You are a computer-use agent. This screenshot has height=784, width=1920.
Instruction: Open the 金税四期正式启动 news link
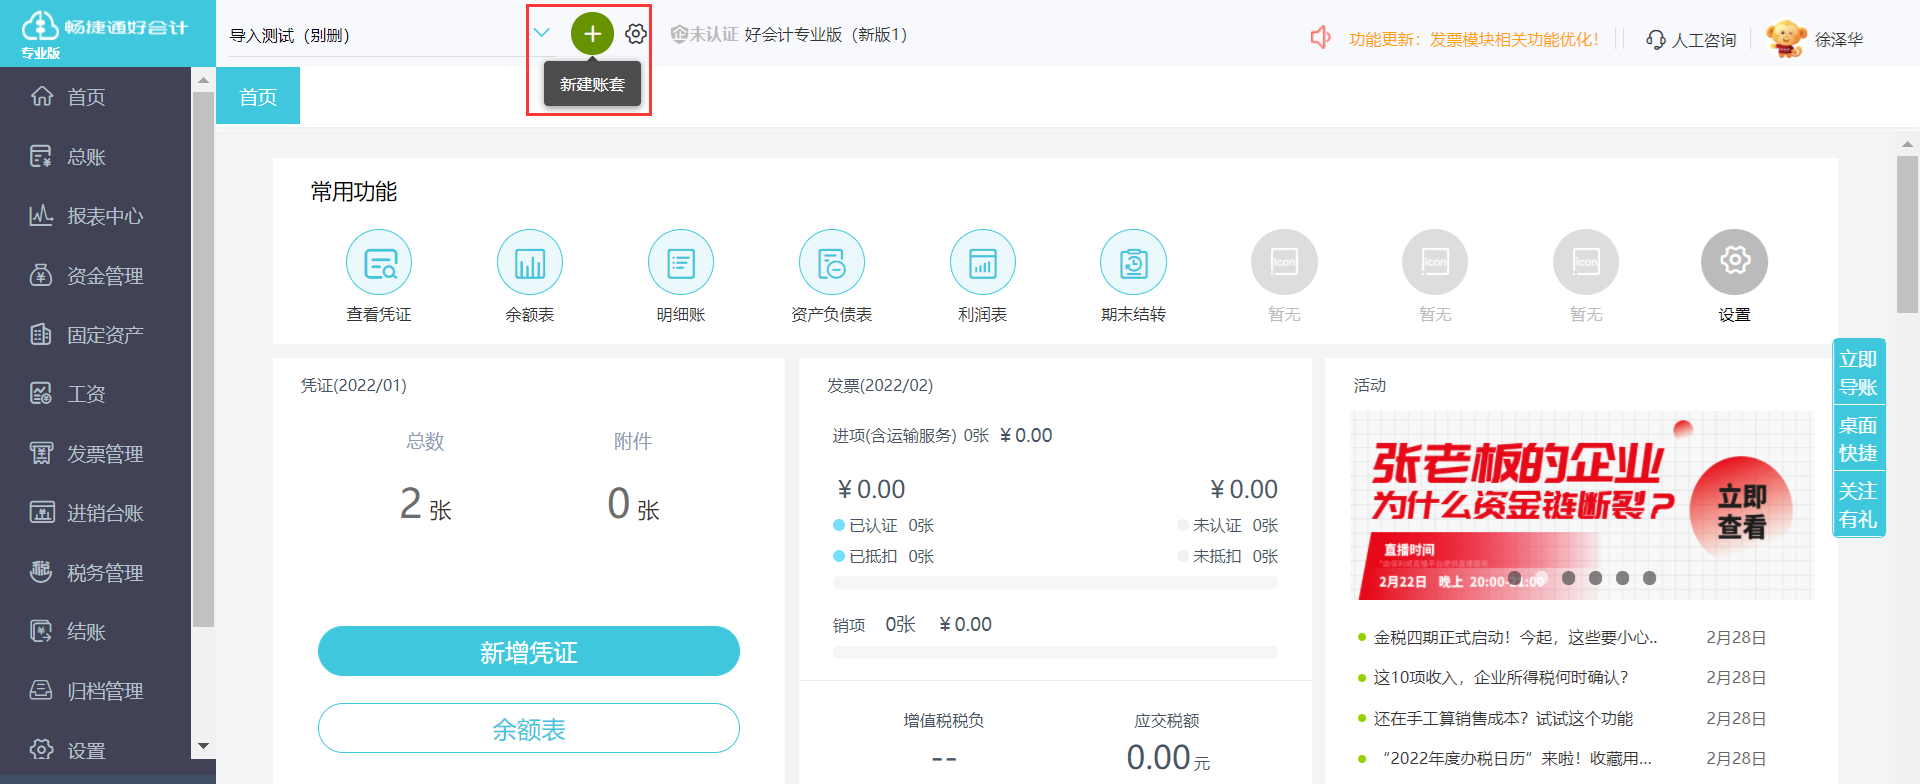click(1515, 638)
